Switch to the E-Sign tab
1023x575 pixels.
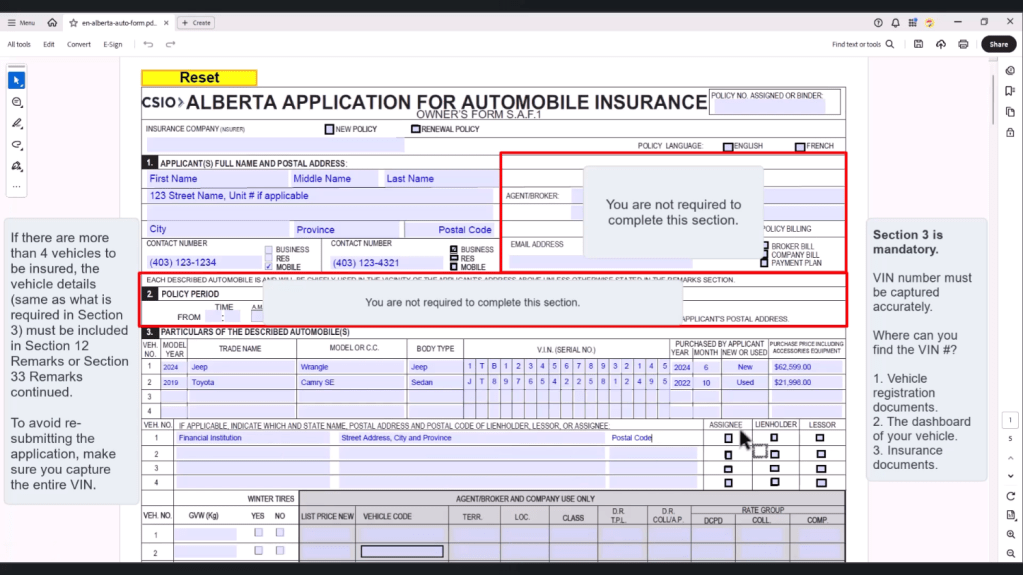tap(112, 44)
